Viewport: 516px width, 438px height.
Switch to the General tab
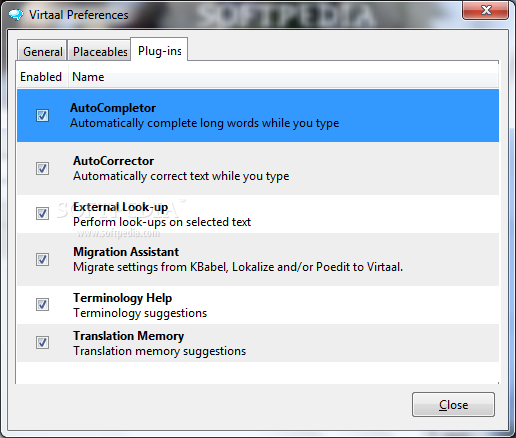(42, 51)
